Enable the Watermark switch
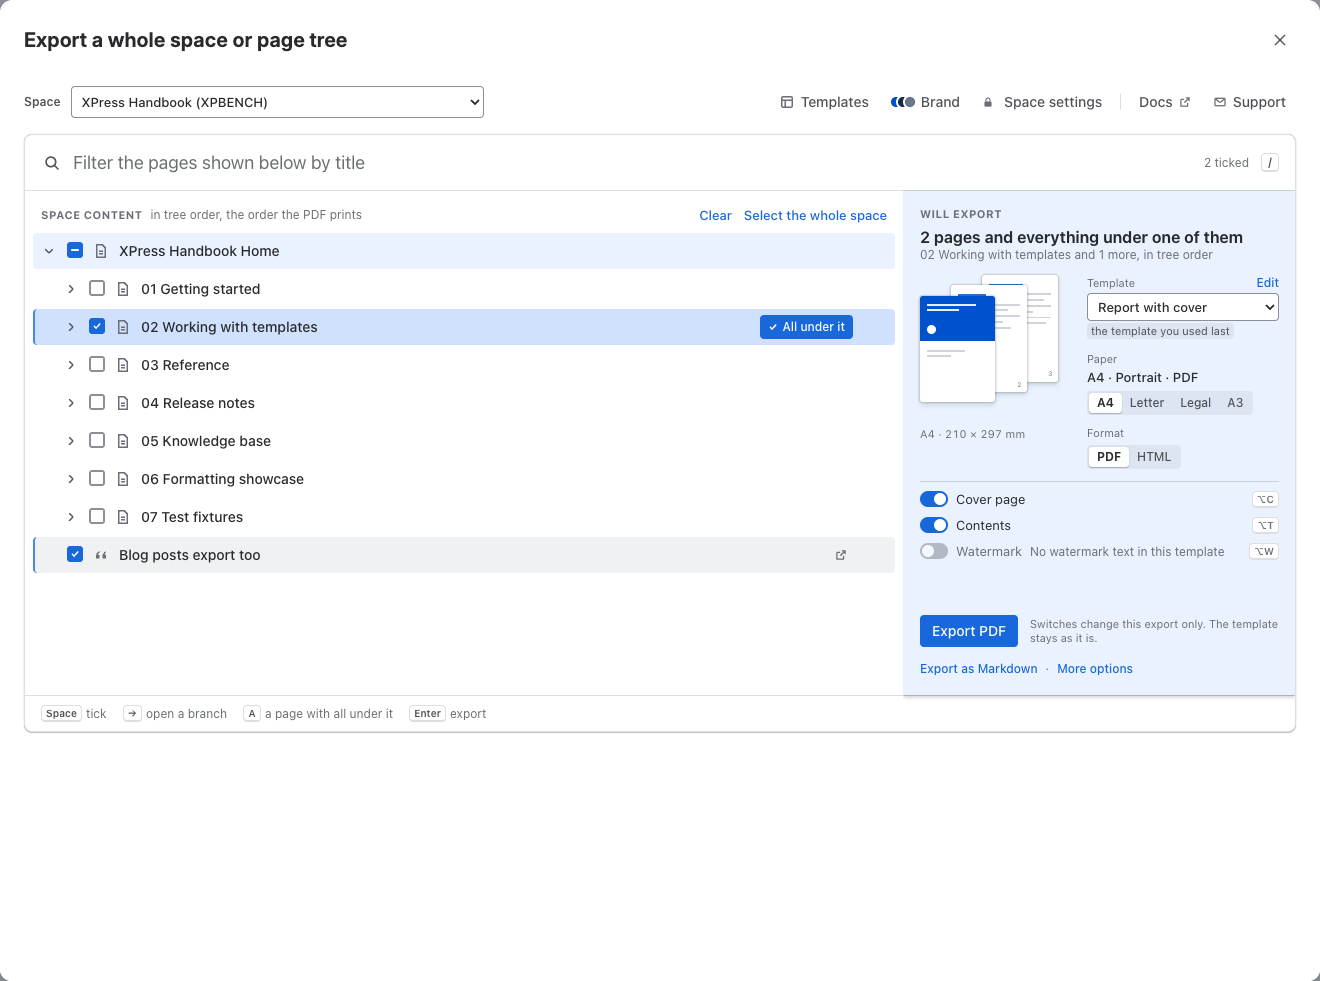This screenshot has width=1320, height=981. coord(934,551)
